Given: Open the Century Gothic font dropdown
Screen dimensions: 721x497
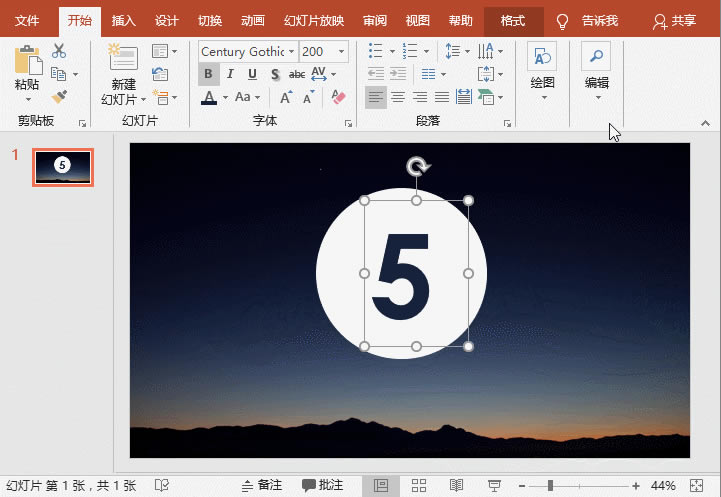Looking at the screenshot, I should click(291, 51).
